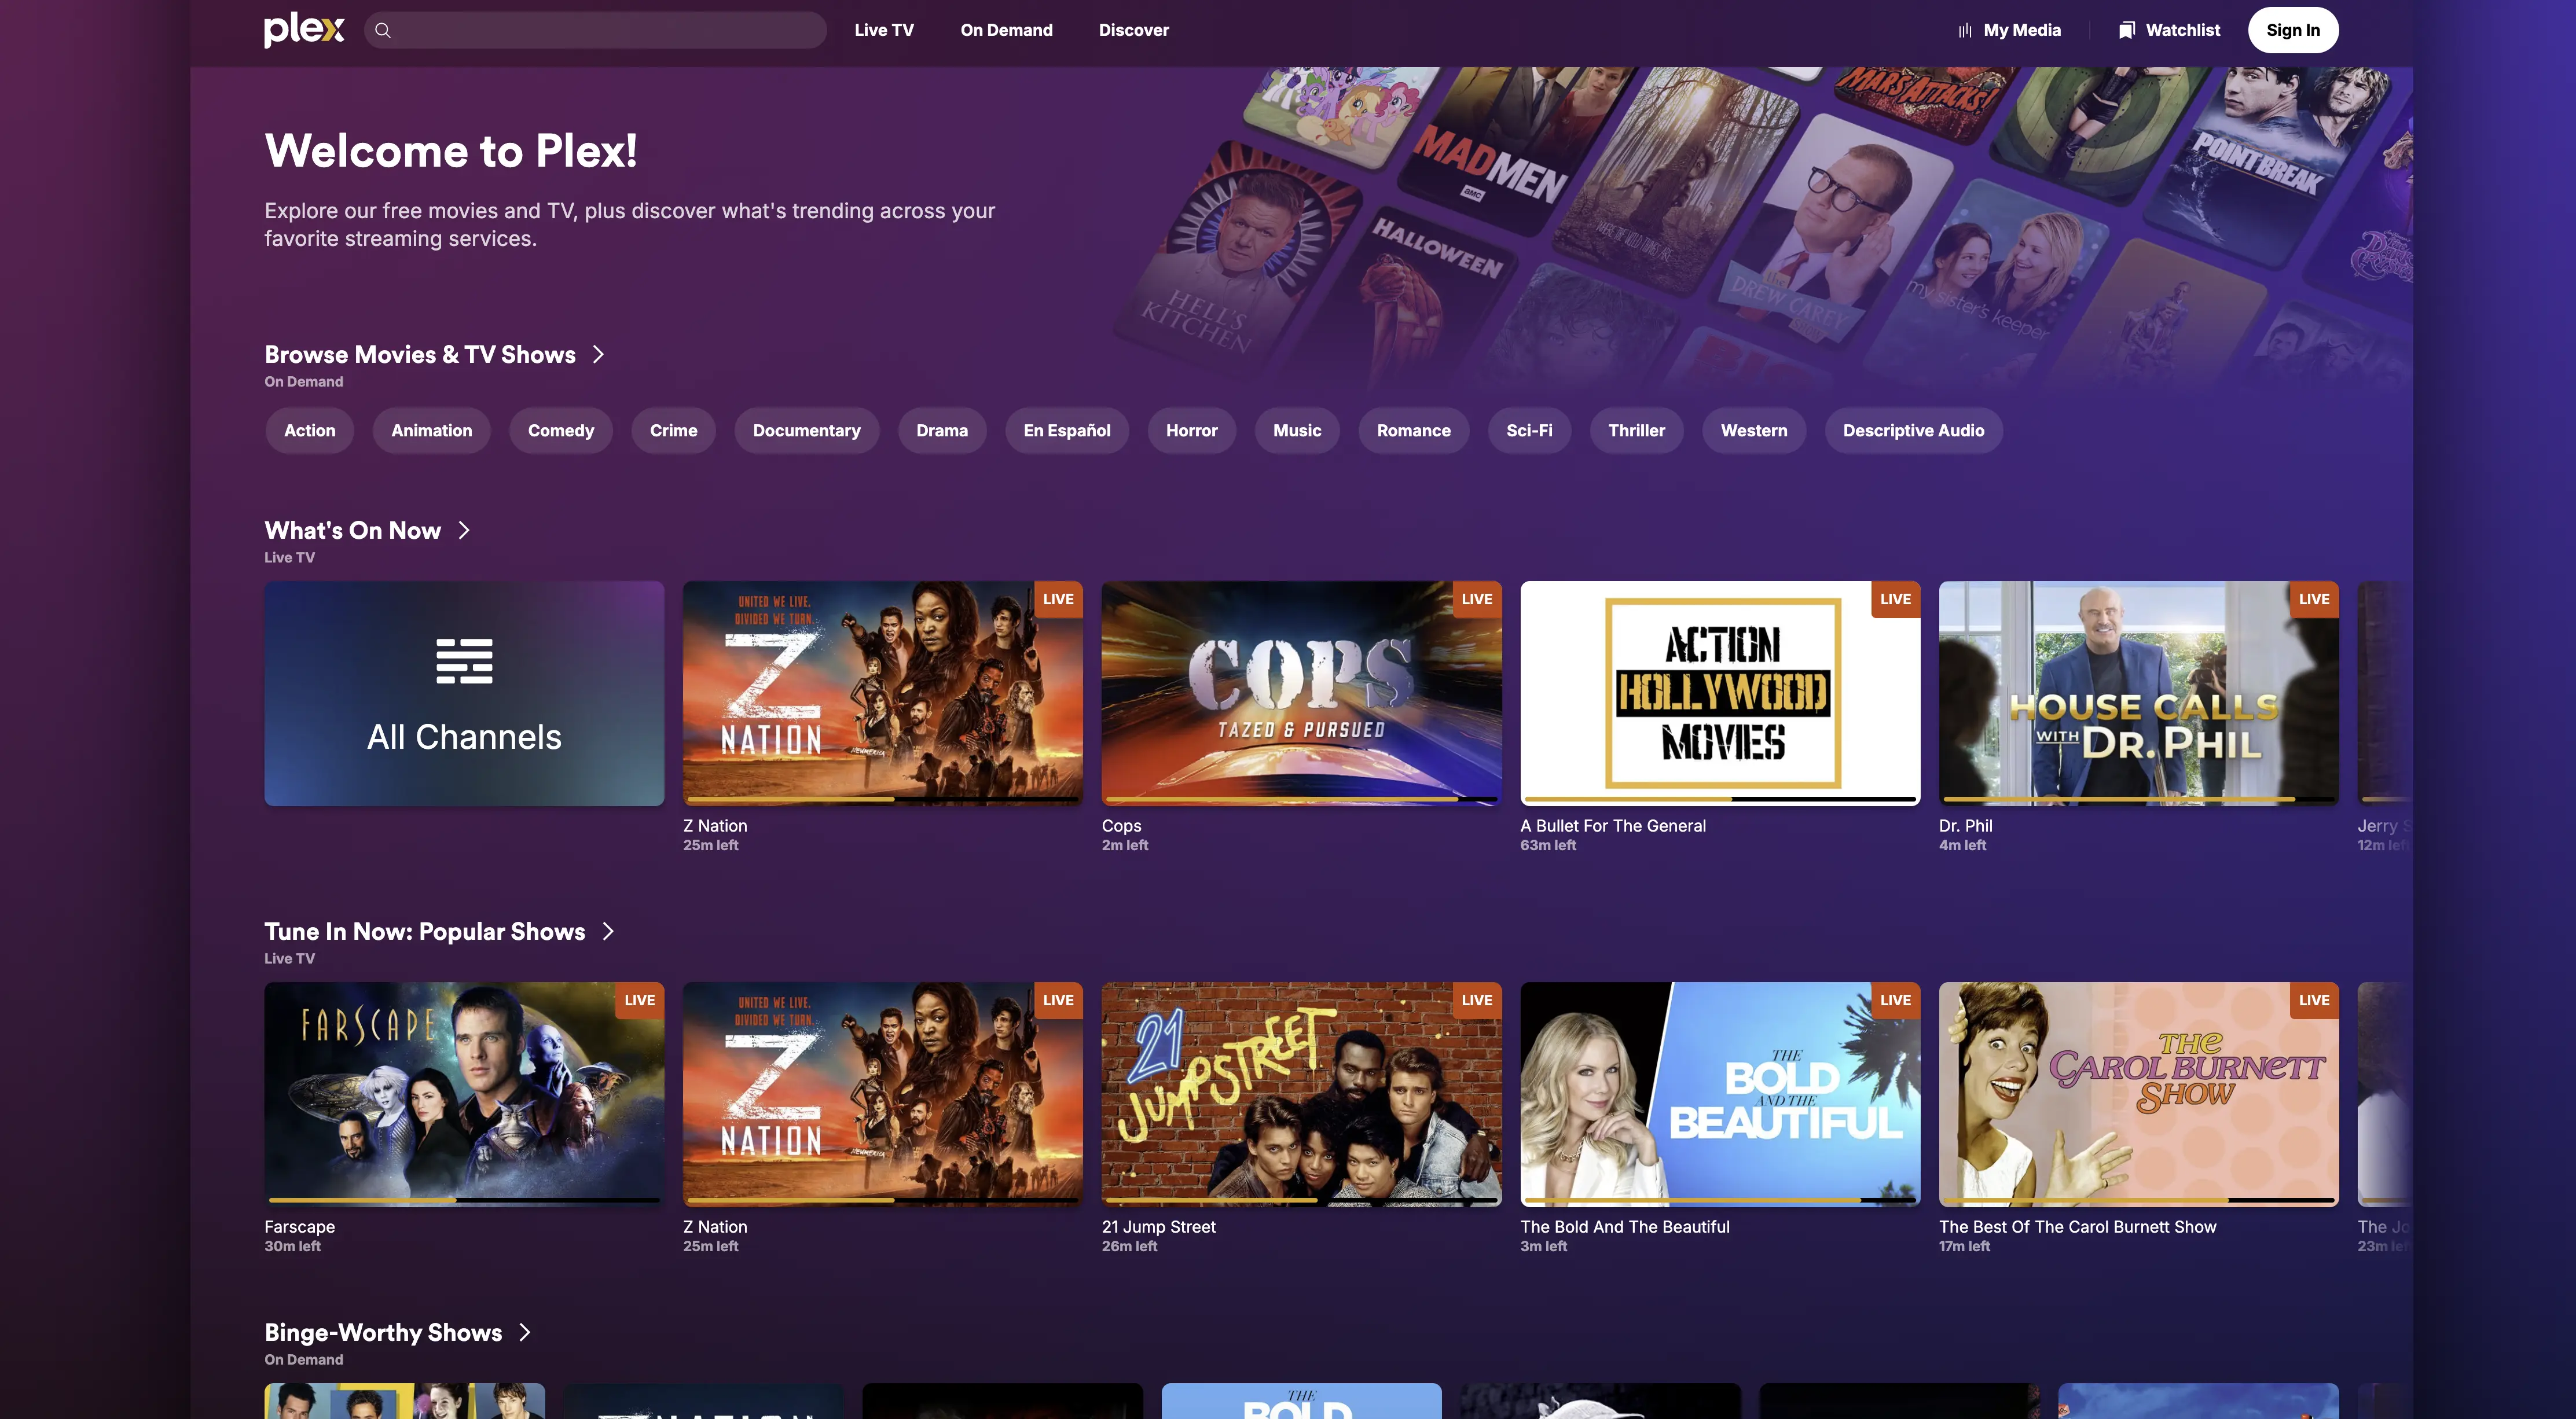Click the 'What's On Now' heading
2576x1419 pixels.
click(352, 530)
